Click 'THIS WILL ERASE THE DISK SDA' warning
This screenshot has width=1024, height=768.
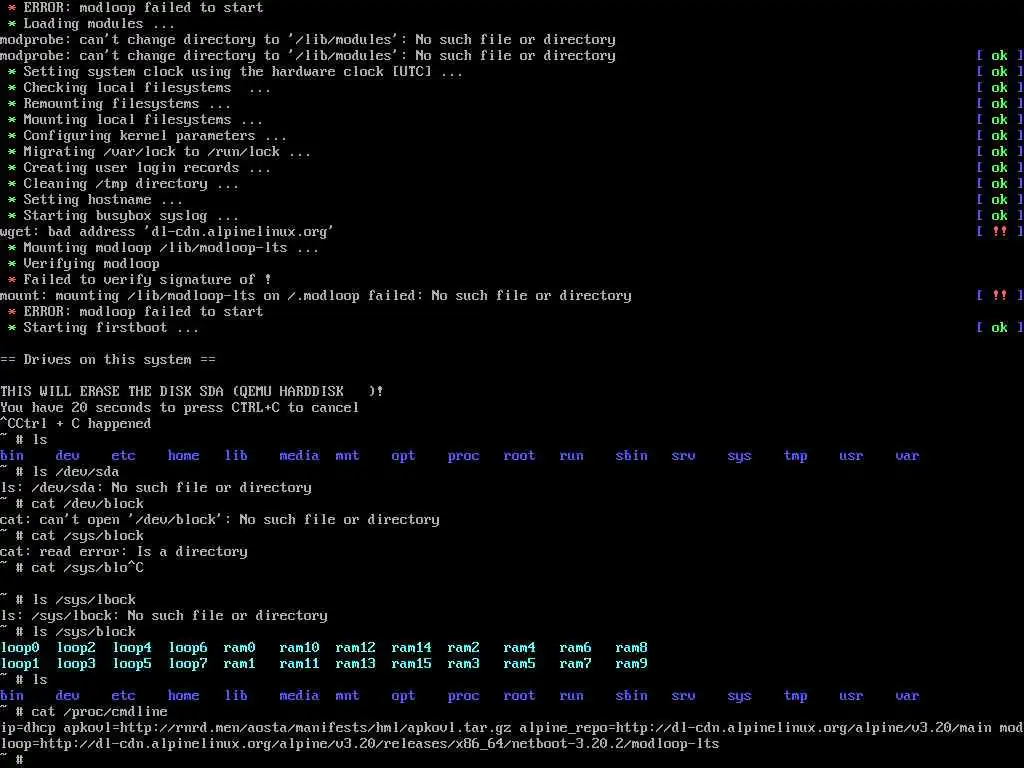point(191,392)
